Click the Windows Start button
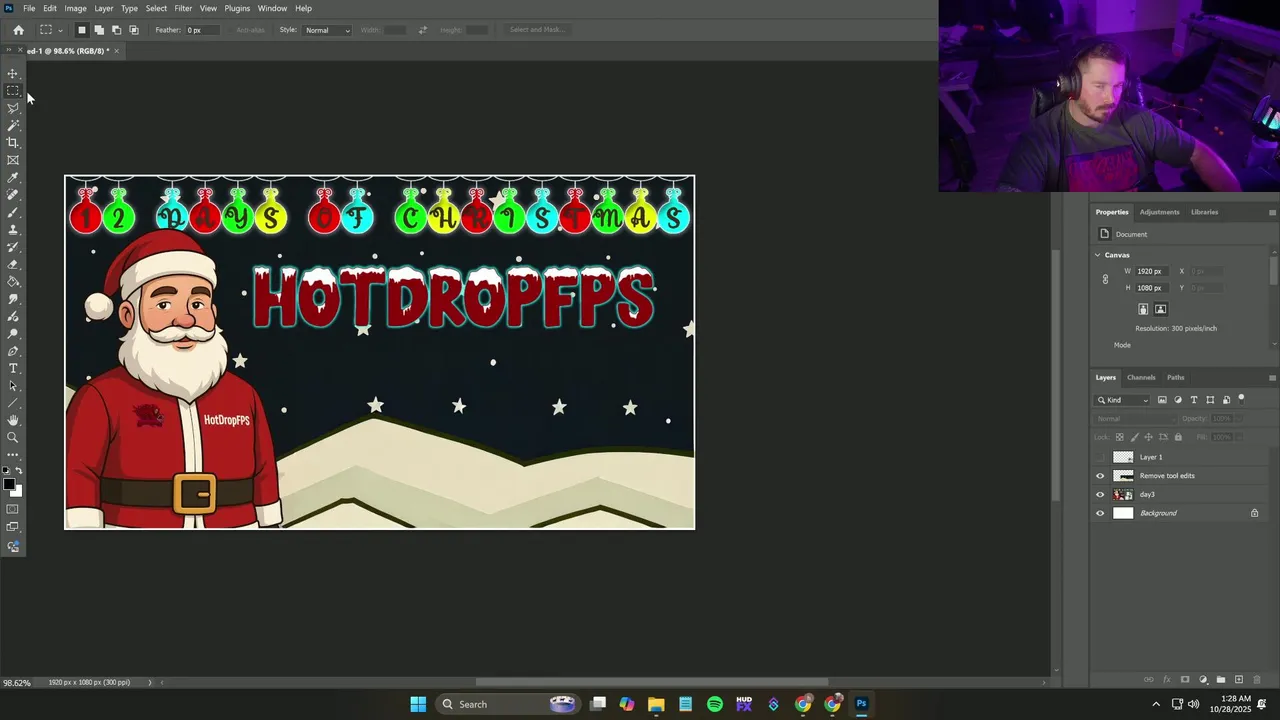Screen dimensions: 1280x720 click(418, 704)
